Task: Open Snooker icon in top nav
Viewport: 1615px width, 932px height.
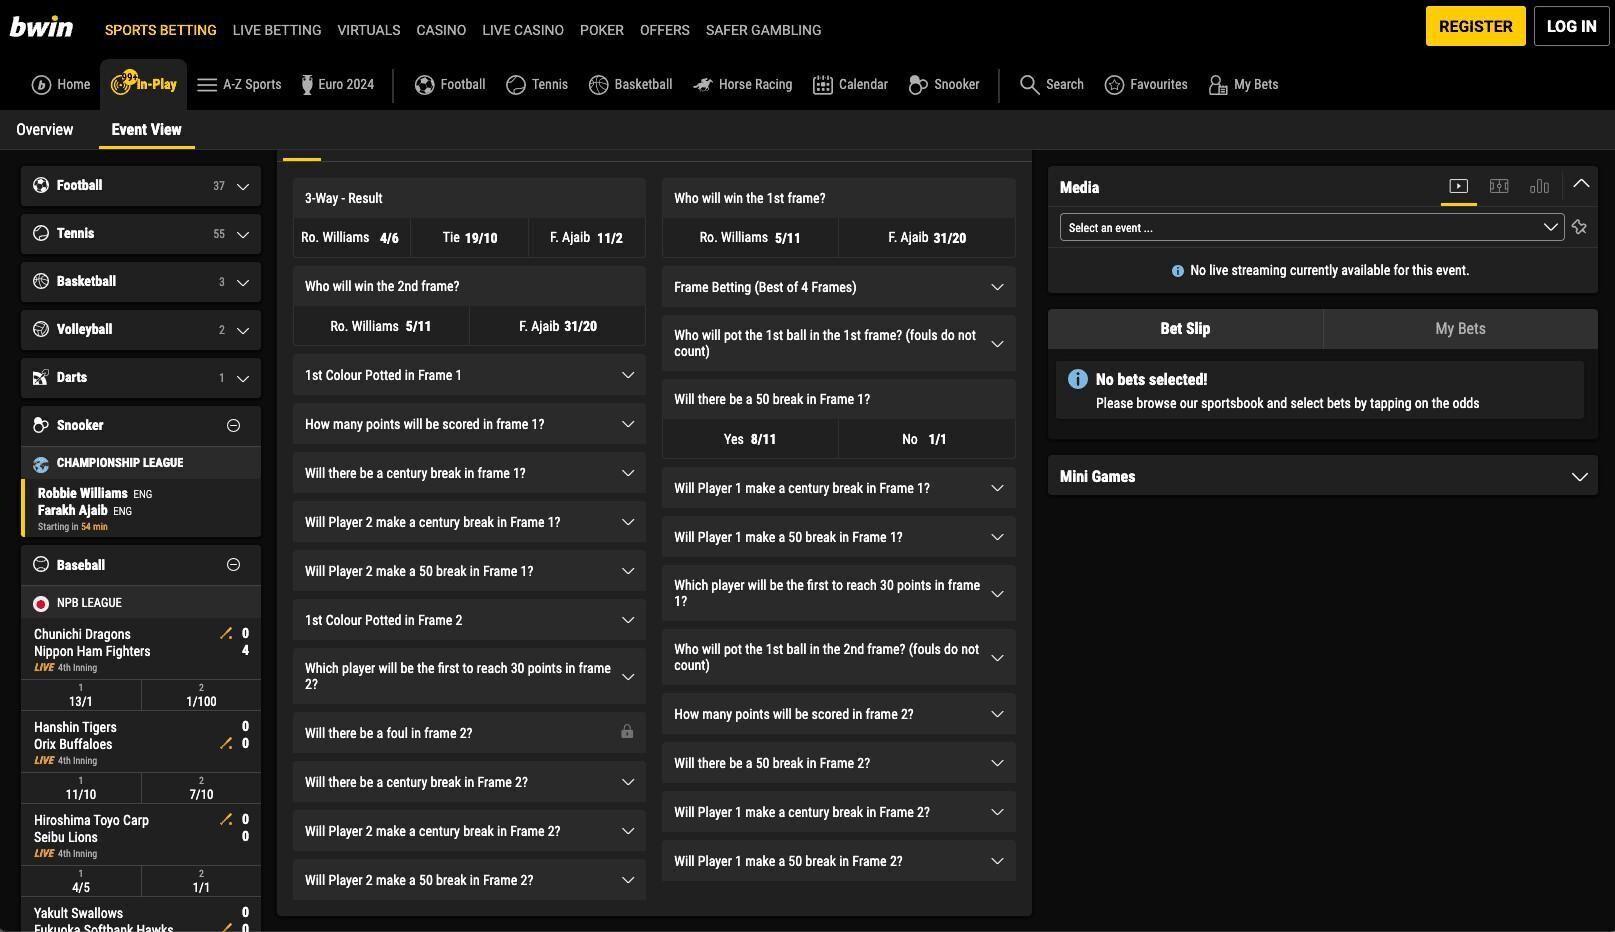Action: [918, 85]
